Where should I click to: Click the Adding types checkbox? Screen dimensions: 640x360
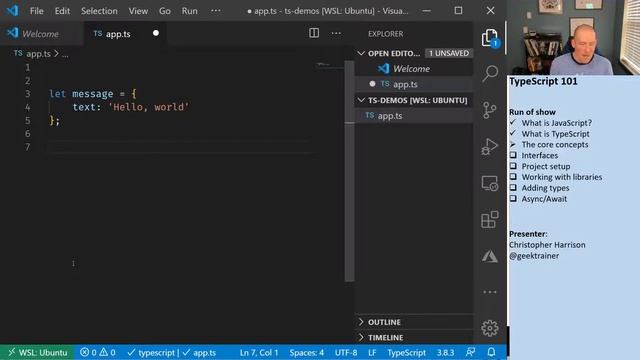(513, 188)
